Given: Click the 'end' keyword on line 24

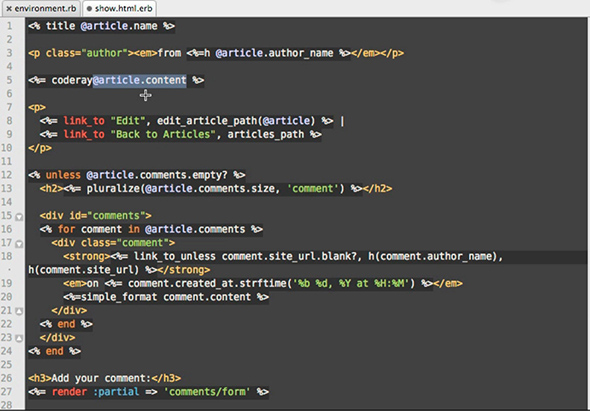Looking at the screenshot, I should [x=55, y=351].
